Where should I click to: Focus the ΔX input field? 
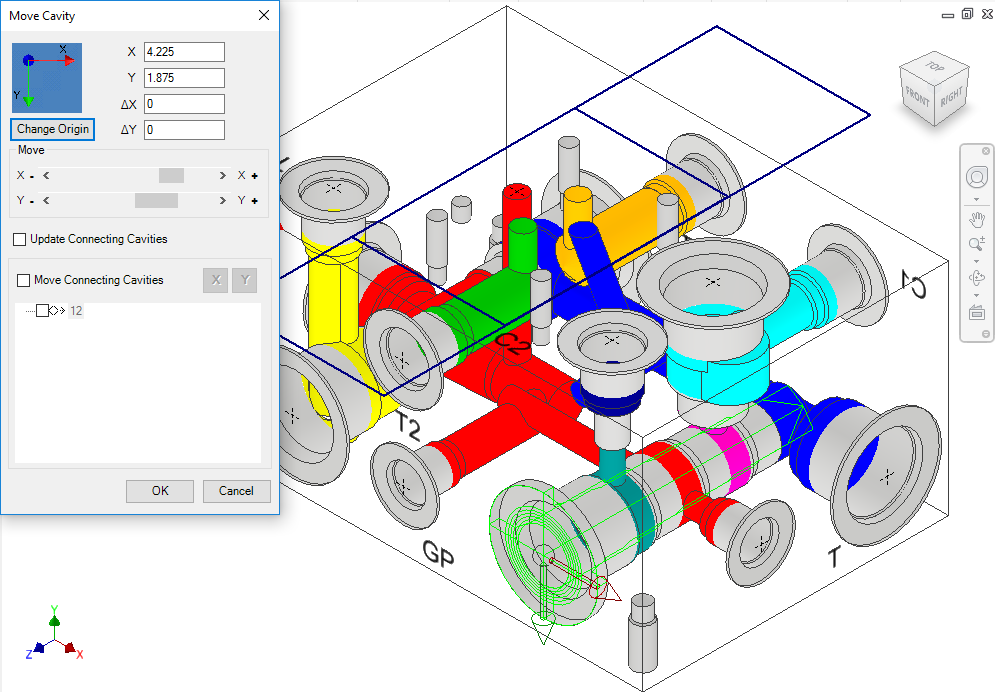click(x=184, y=104)
